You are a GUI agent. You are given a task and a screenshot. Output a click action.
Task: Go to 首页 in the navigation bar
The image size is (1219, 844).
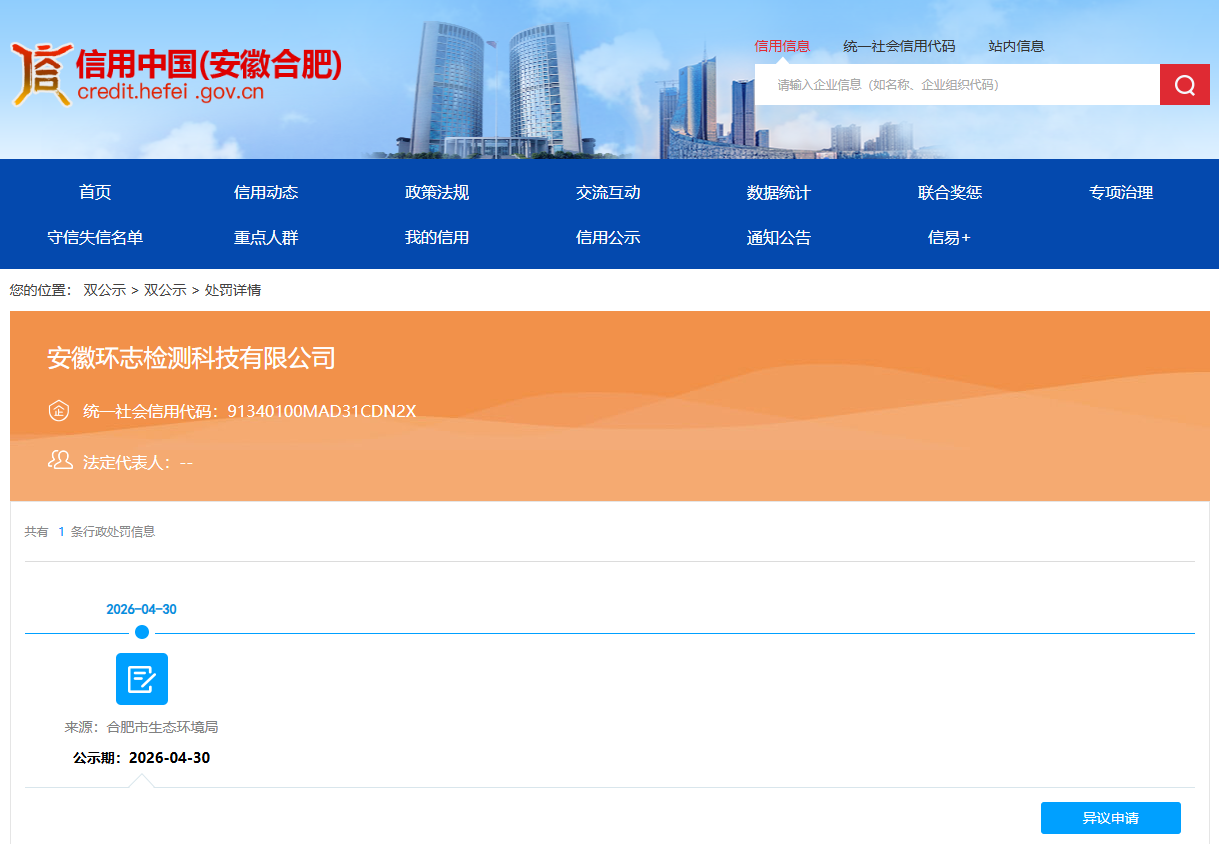95,193
